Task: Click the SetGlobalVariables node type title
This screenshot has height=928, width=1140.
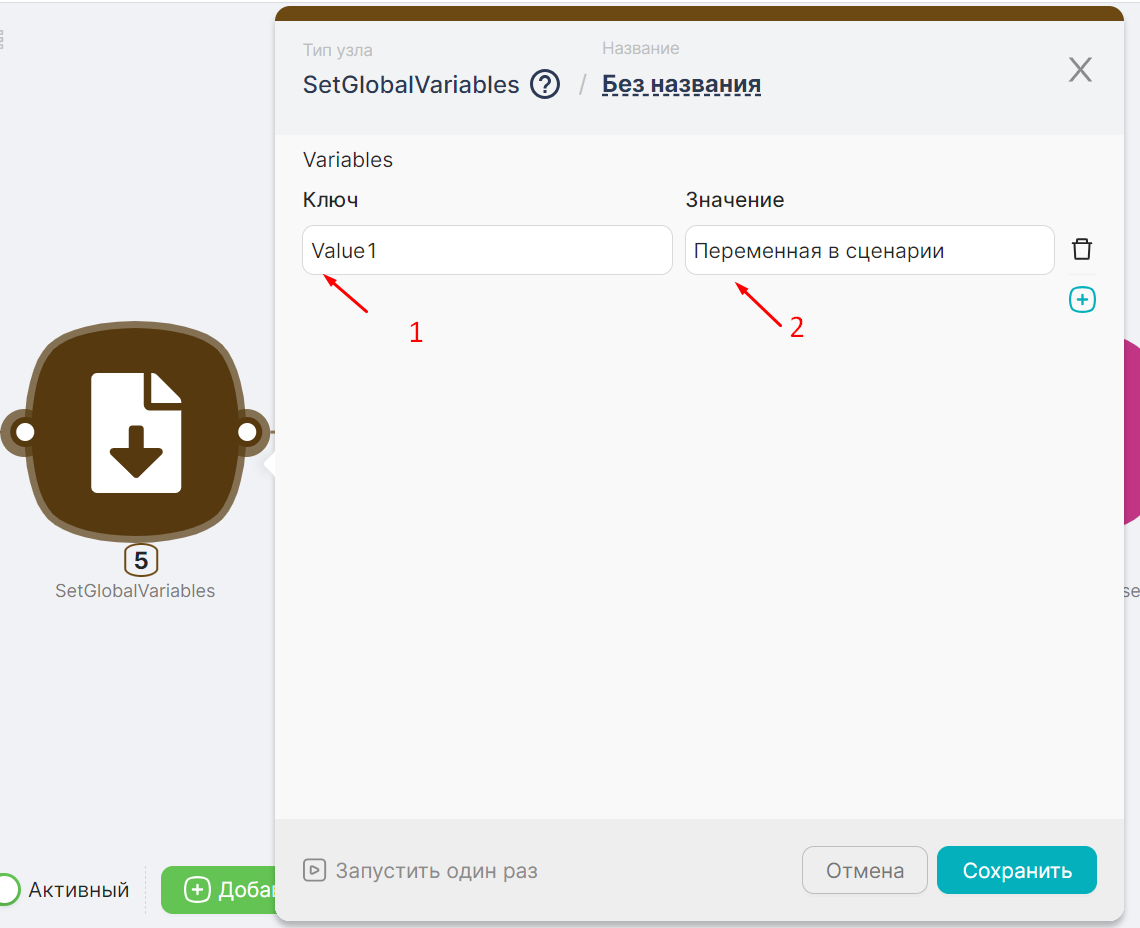Action: (411, 84)
